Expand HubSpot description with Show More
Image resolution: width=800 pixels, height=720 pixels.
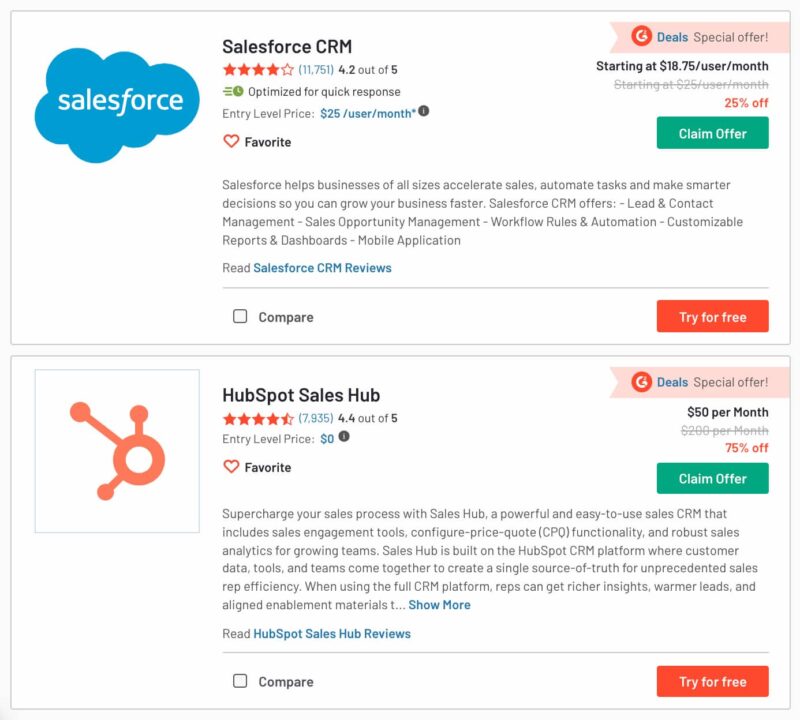click(x=439, y=605)
